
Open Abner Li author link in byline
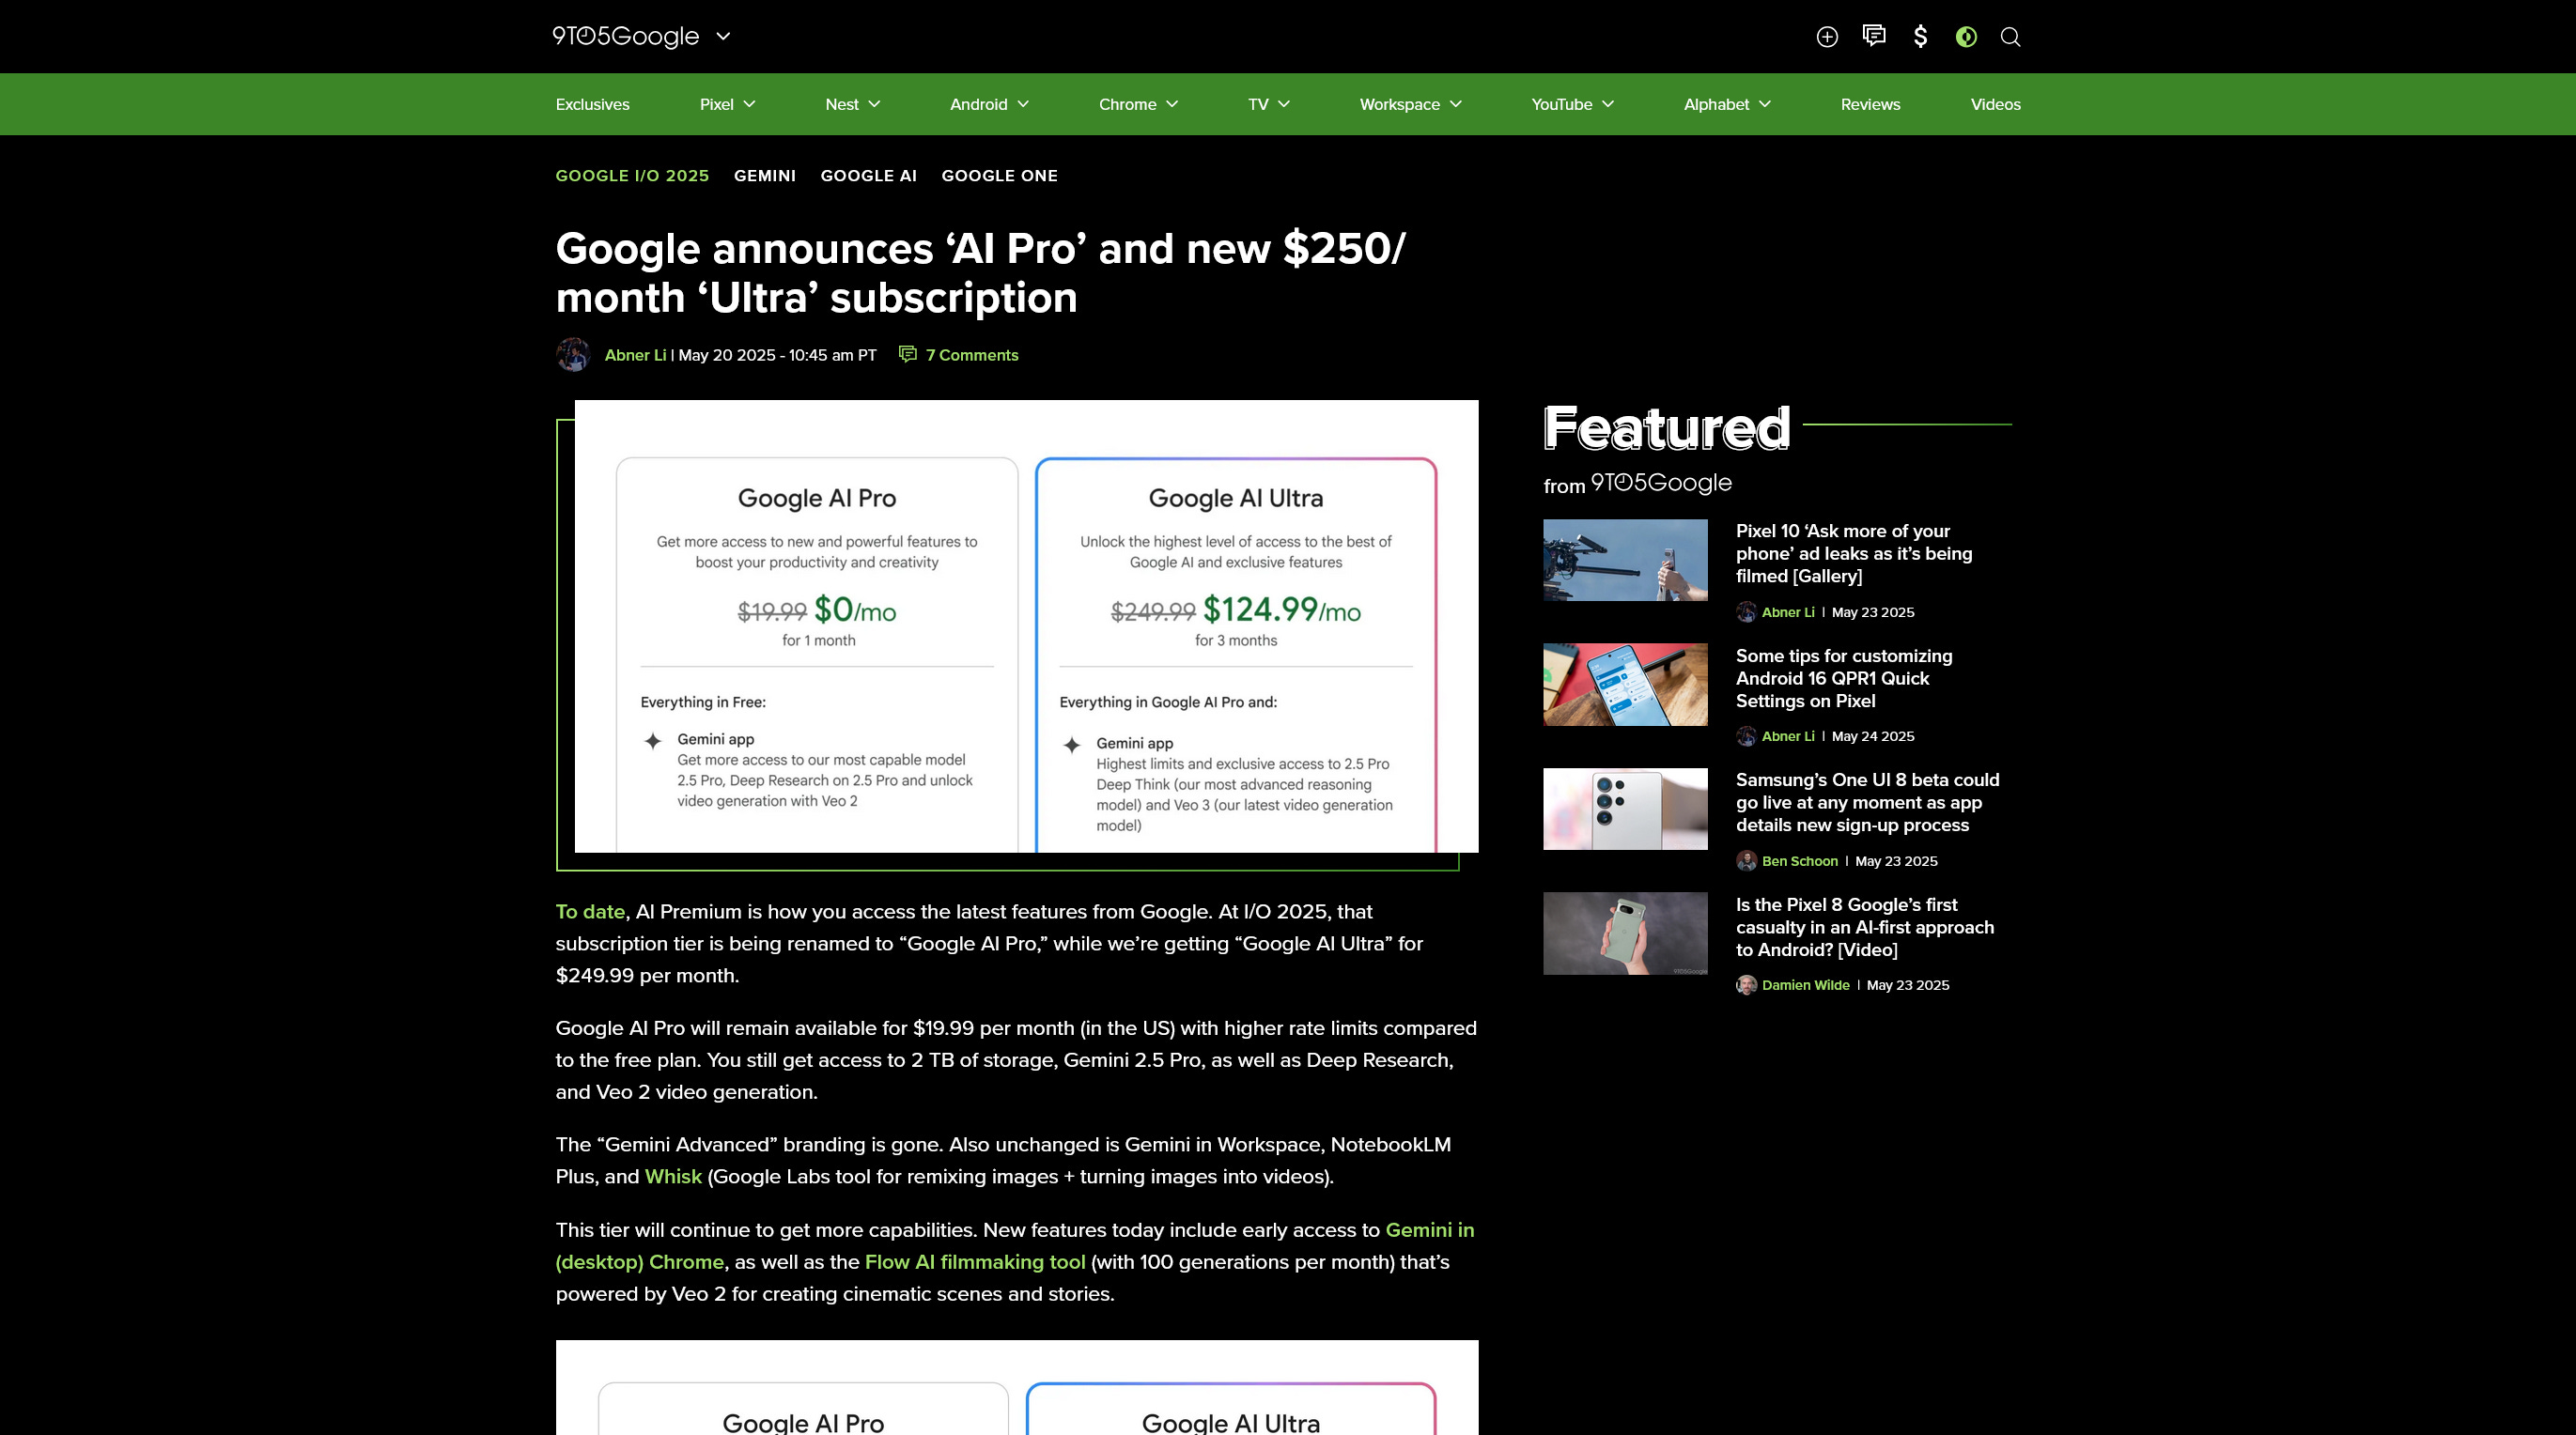click(x=635, y=355)
